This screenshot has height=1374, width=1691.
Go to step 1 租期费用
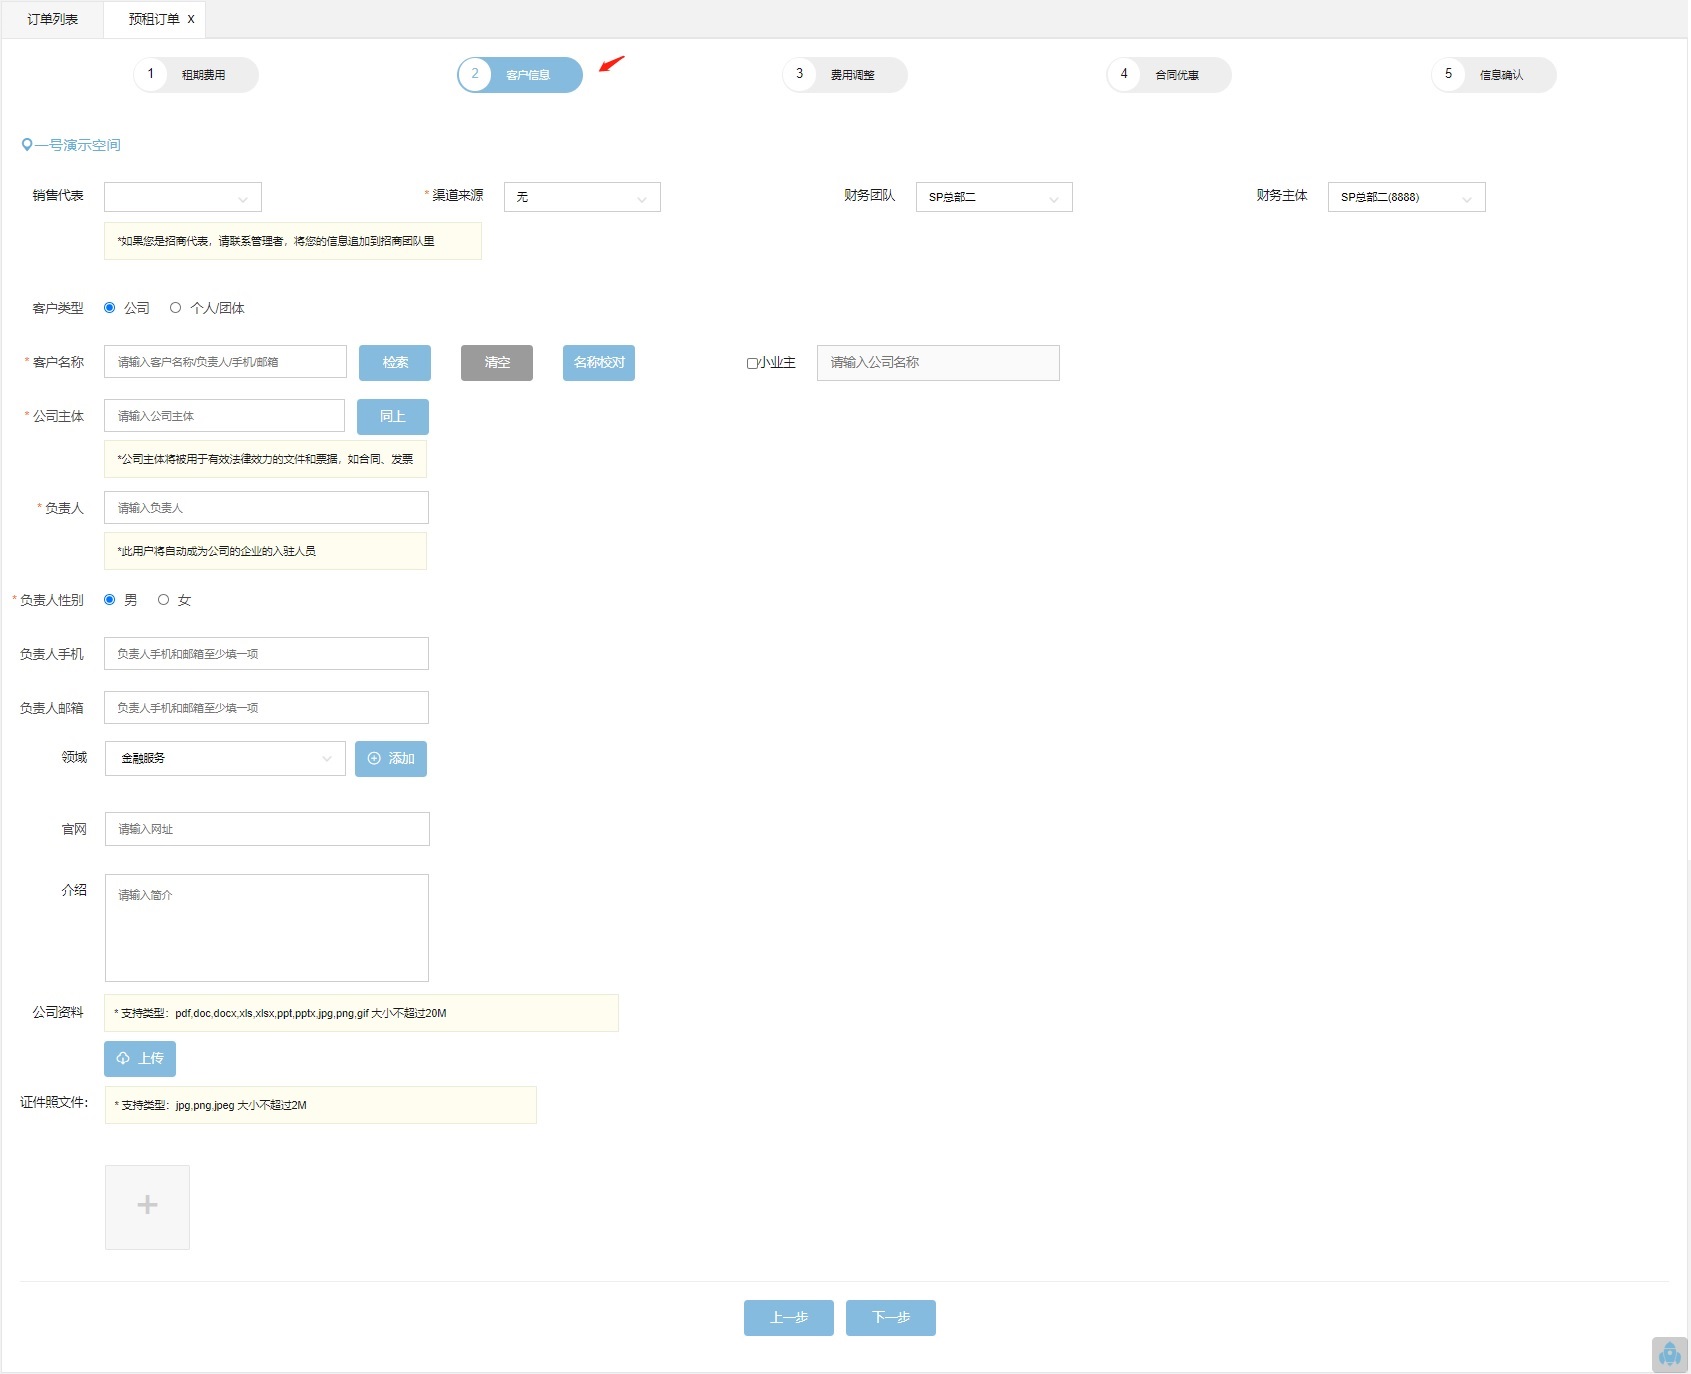coord(196,75)
